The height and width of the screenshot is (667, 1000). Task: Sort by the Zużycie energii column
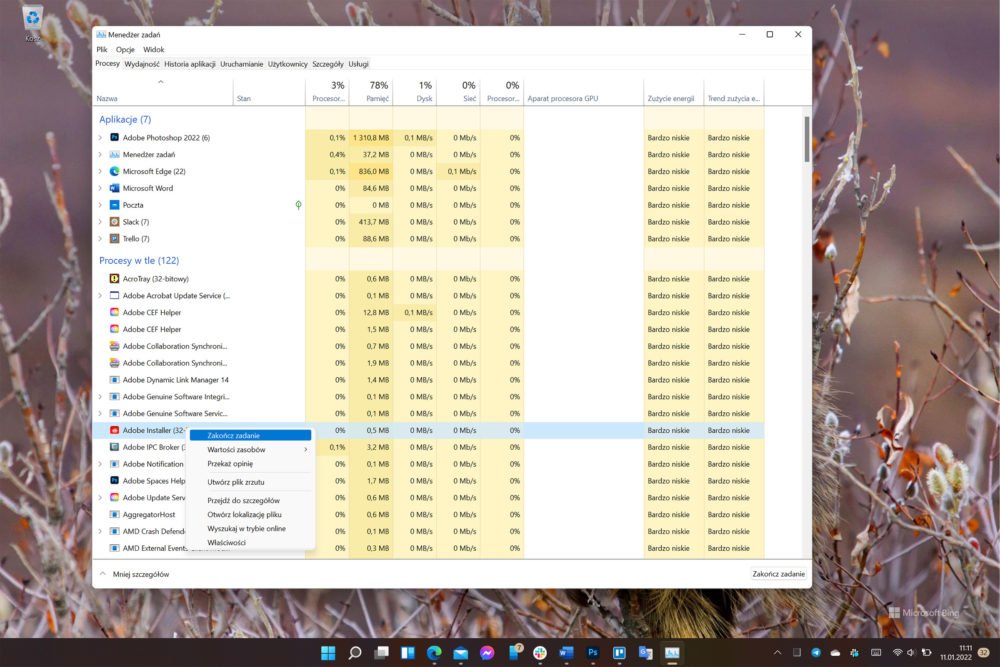673,92
